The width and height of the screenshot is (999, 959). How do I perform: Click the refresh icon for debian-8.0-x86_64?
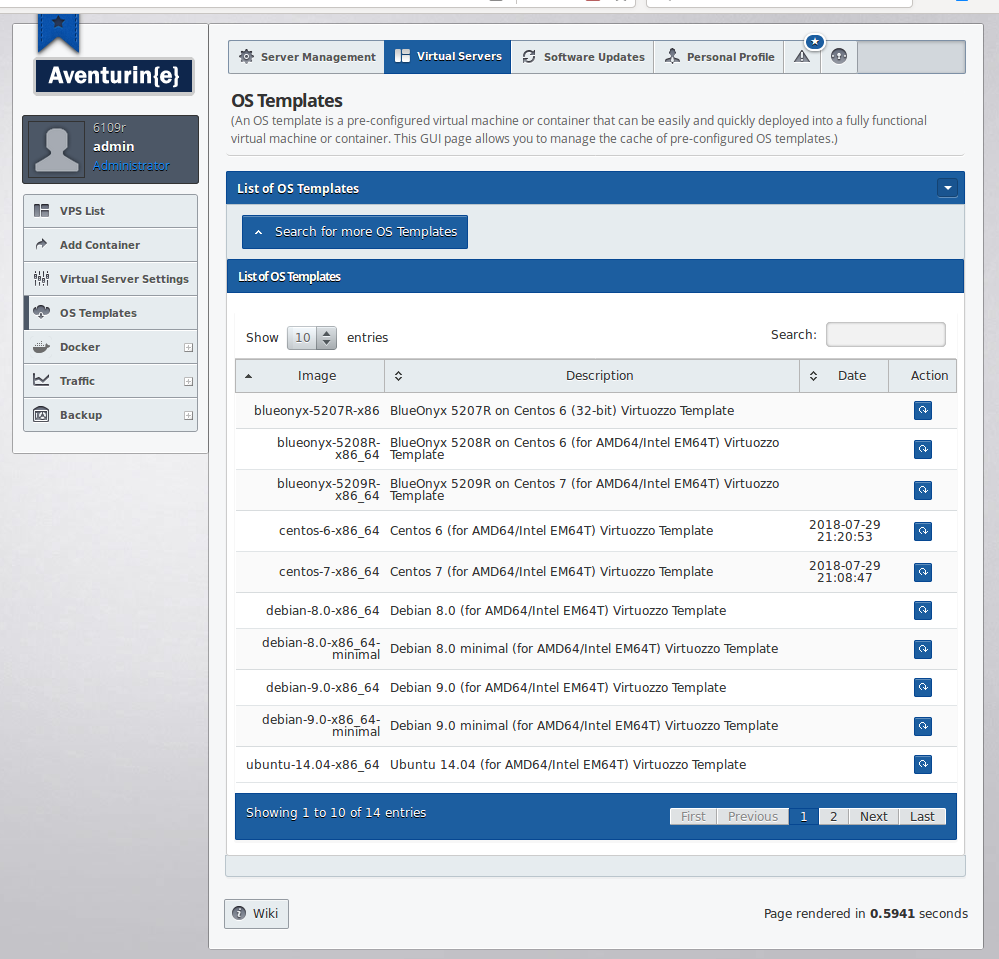click(923, 610)
